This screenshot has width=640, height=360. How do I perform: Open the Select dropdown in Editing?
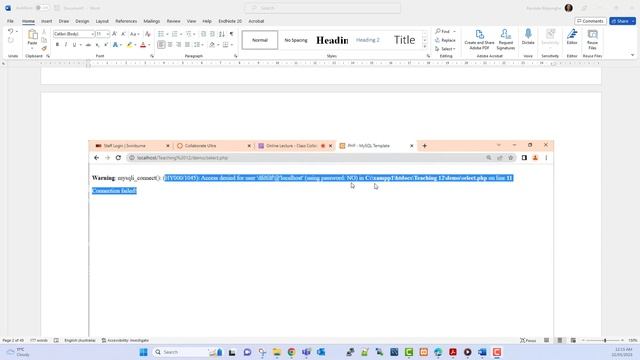[445, 49]
